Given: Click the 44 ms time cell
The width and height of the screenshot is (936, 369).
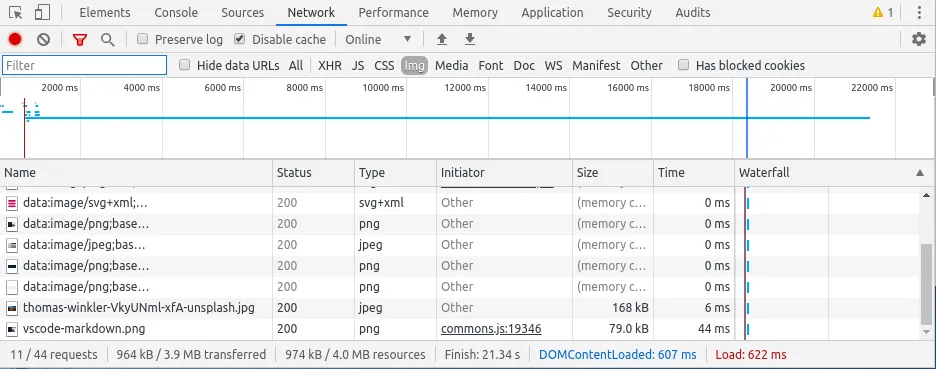Looking at the screenshot, I should pyautogui.click(x=714, y=329).
